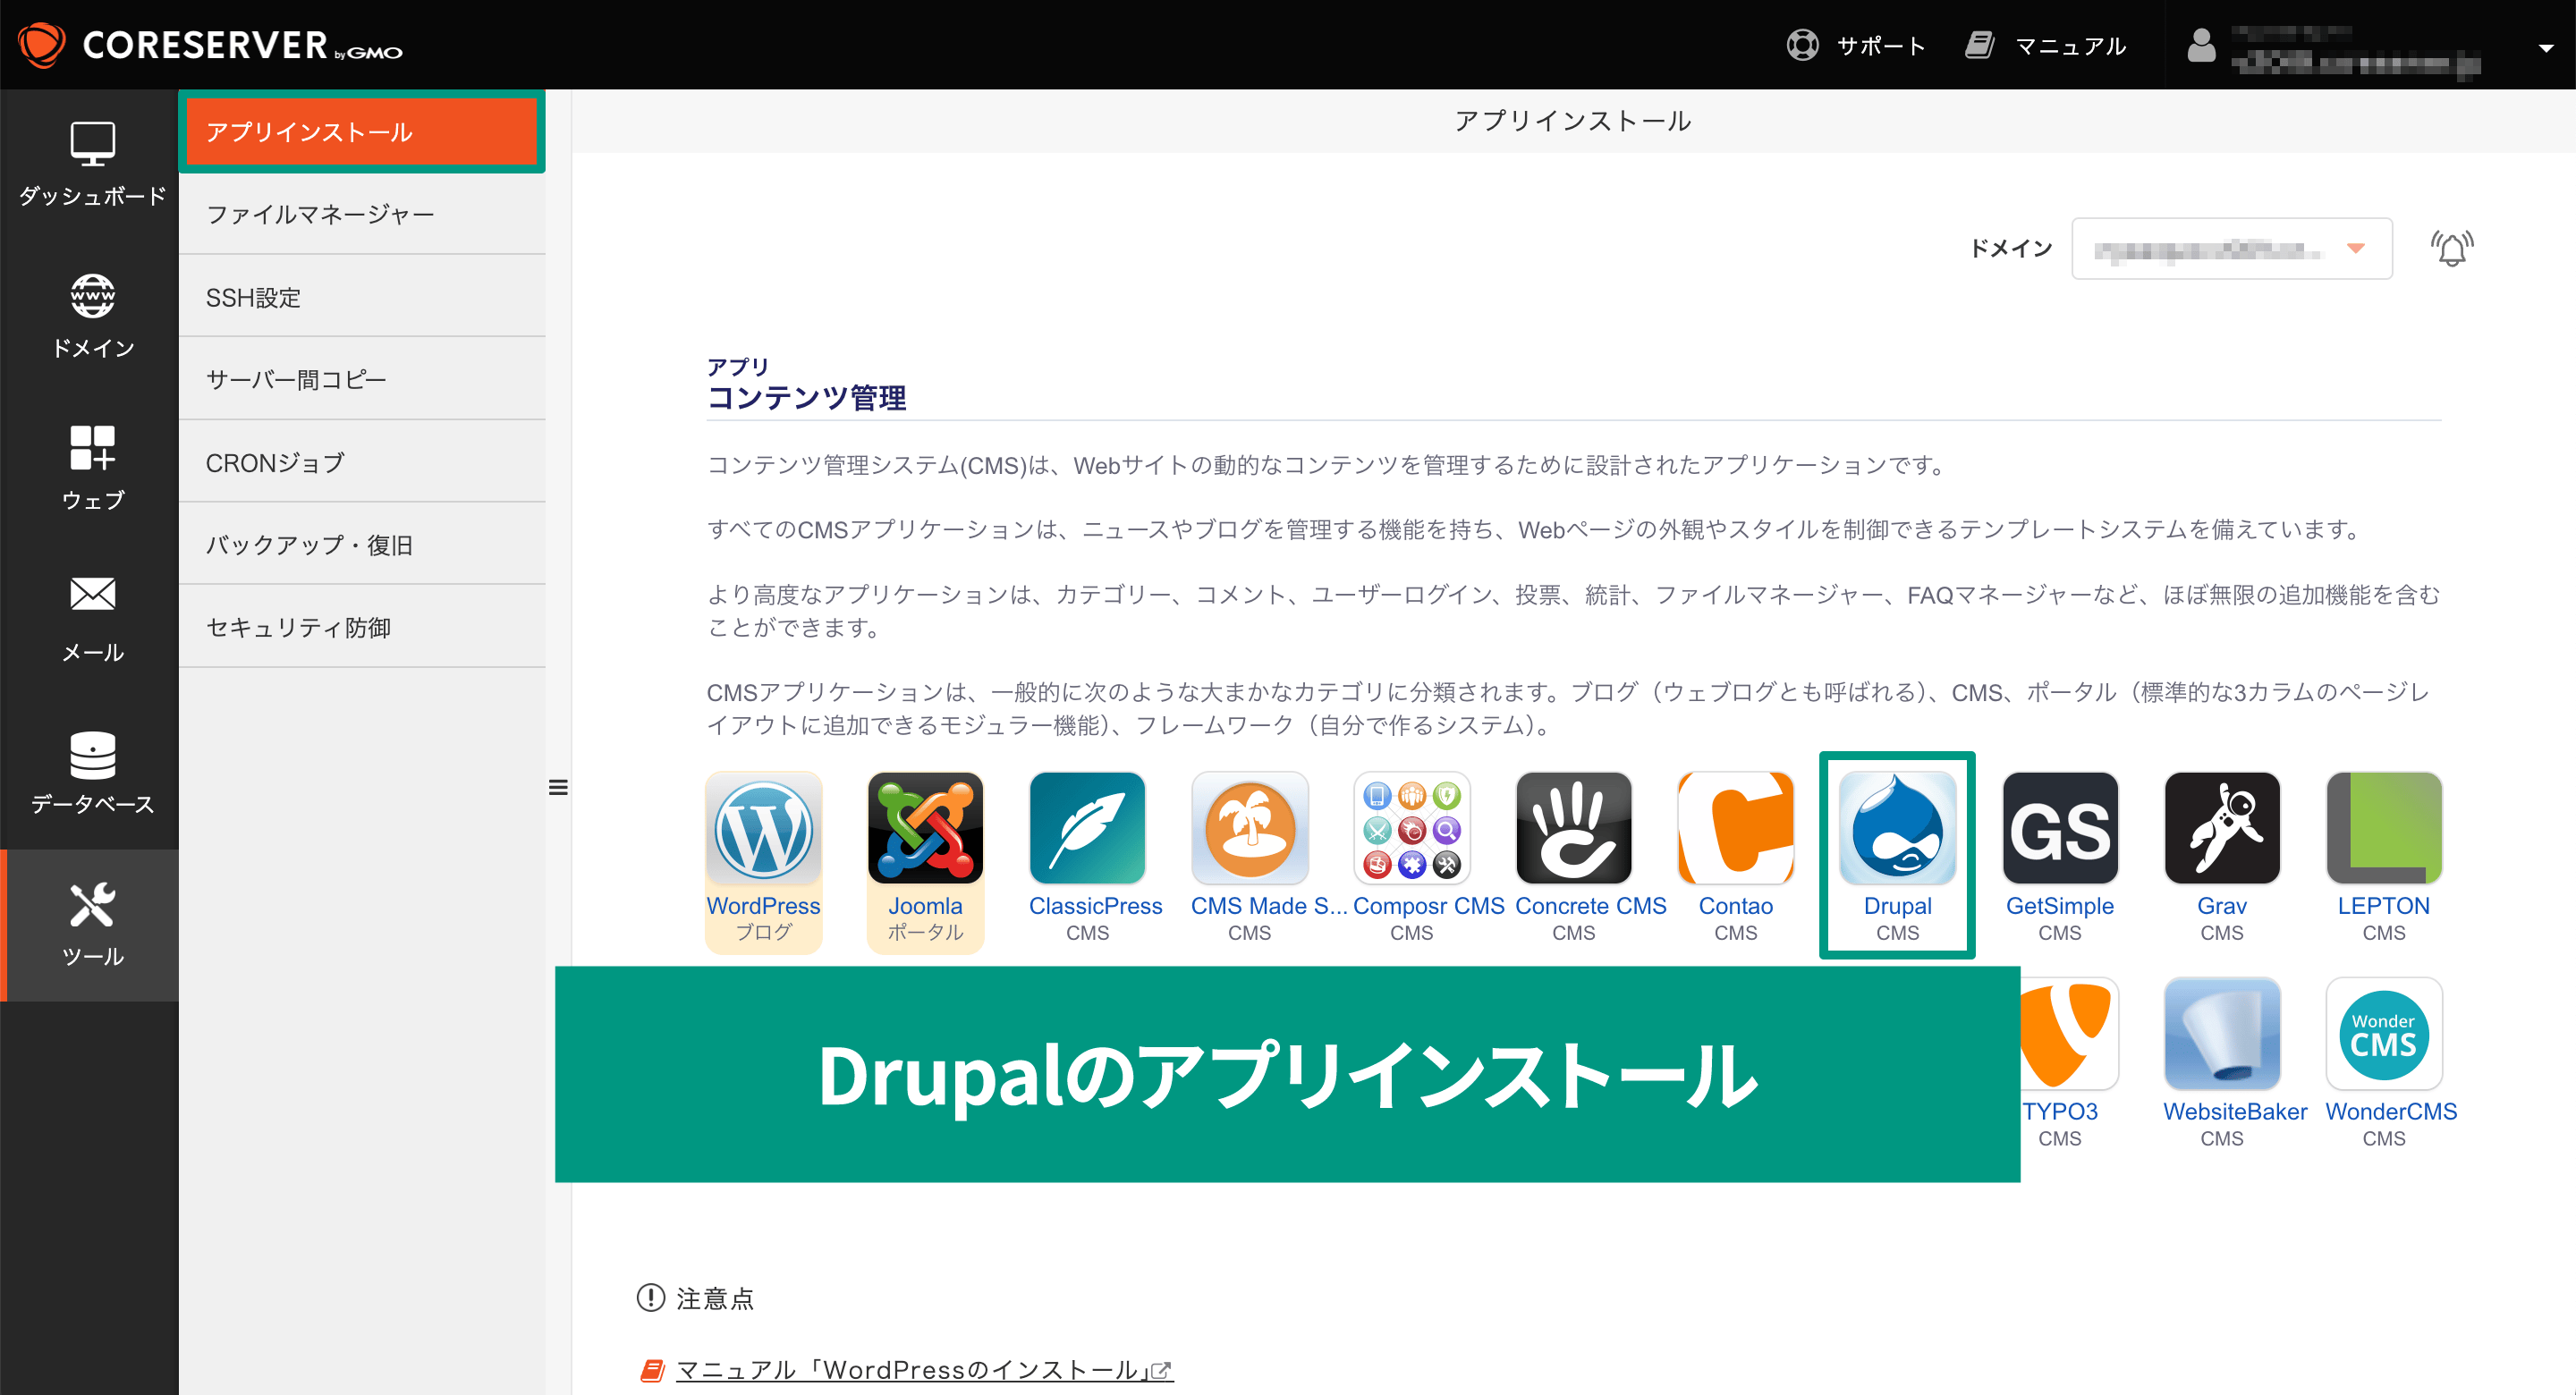Click the Concrete CMS text link
Image resolution: width=2576 pixels, height=1395 pixels.
pos(1590,906)
